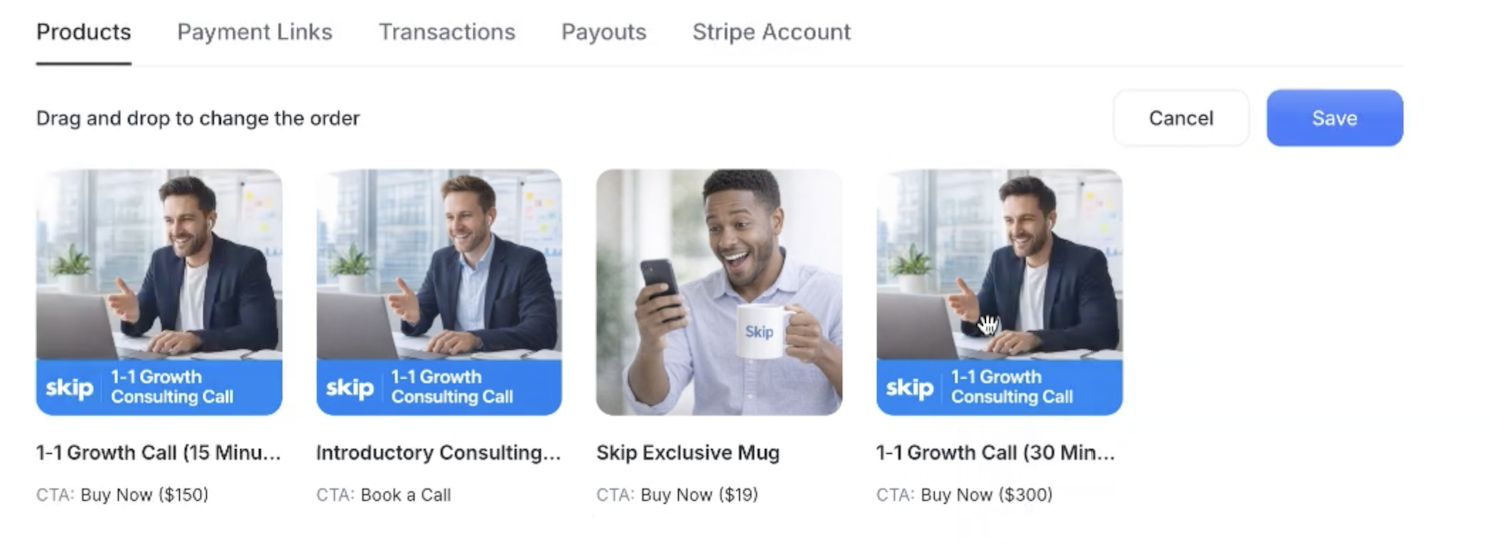Viewport: 1490px width, 544px height.
Task: Click the CTA: Book a Call label
Action: (384, 495)
